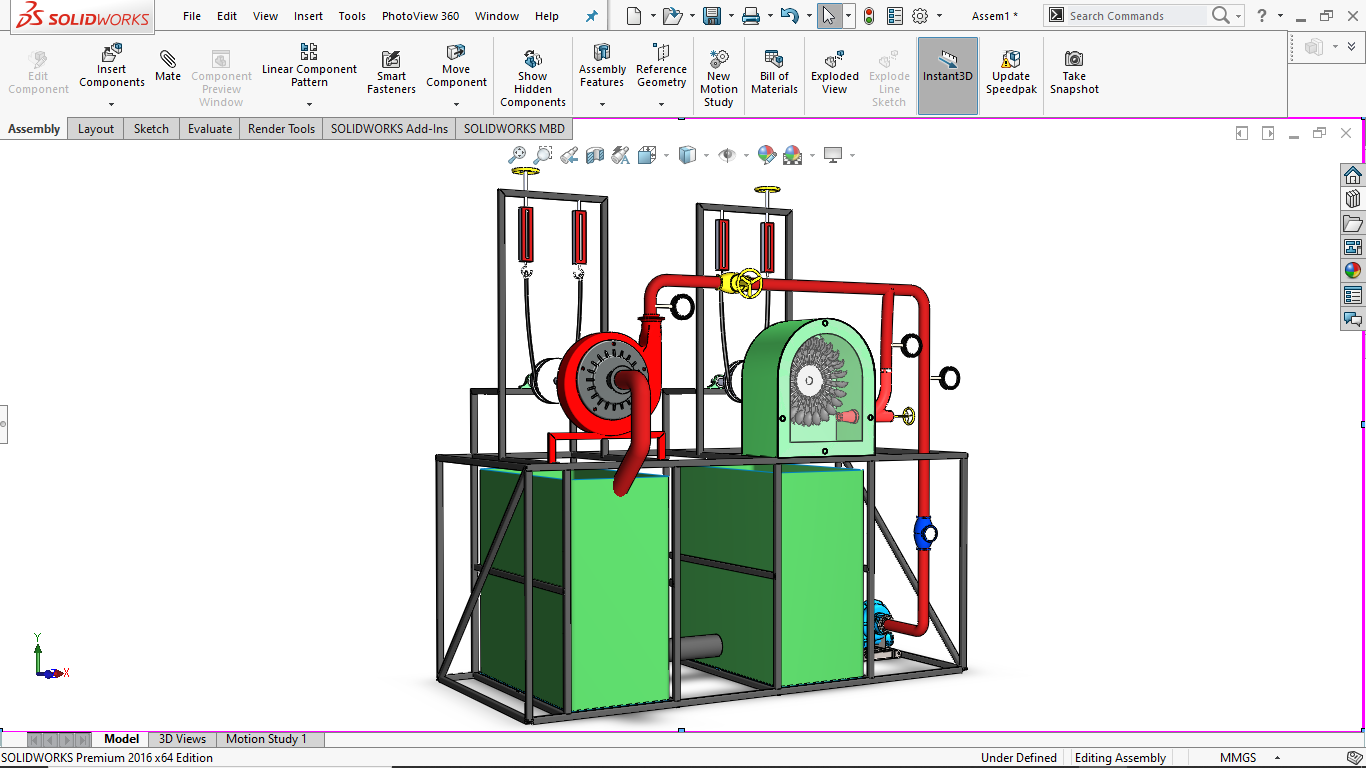
Task: Click the Search Commands field
Action: click(1136, 16)
